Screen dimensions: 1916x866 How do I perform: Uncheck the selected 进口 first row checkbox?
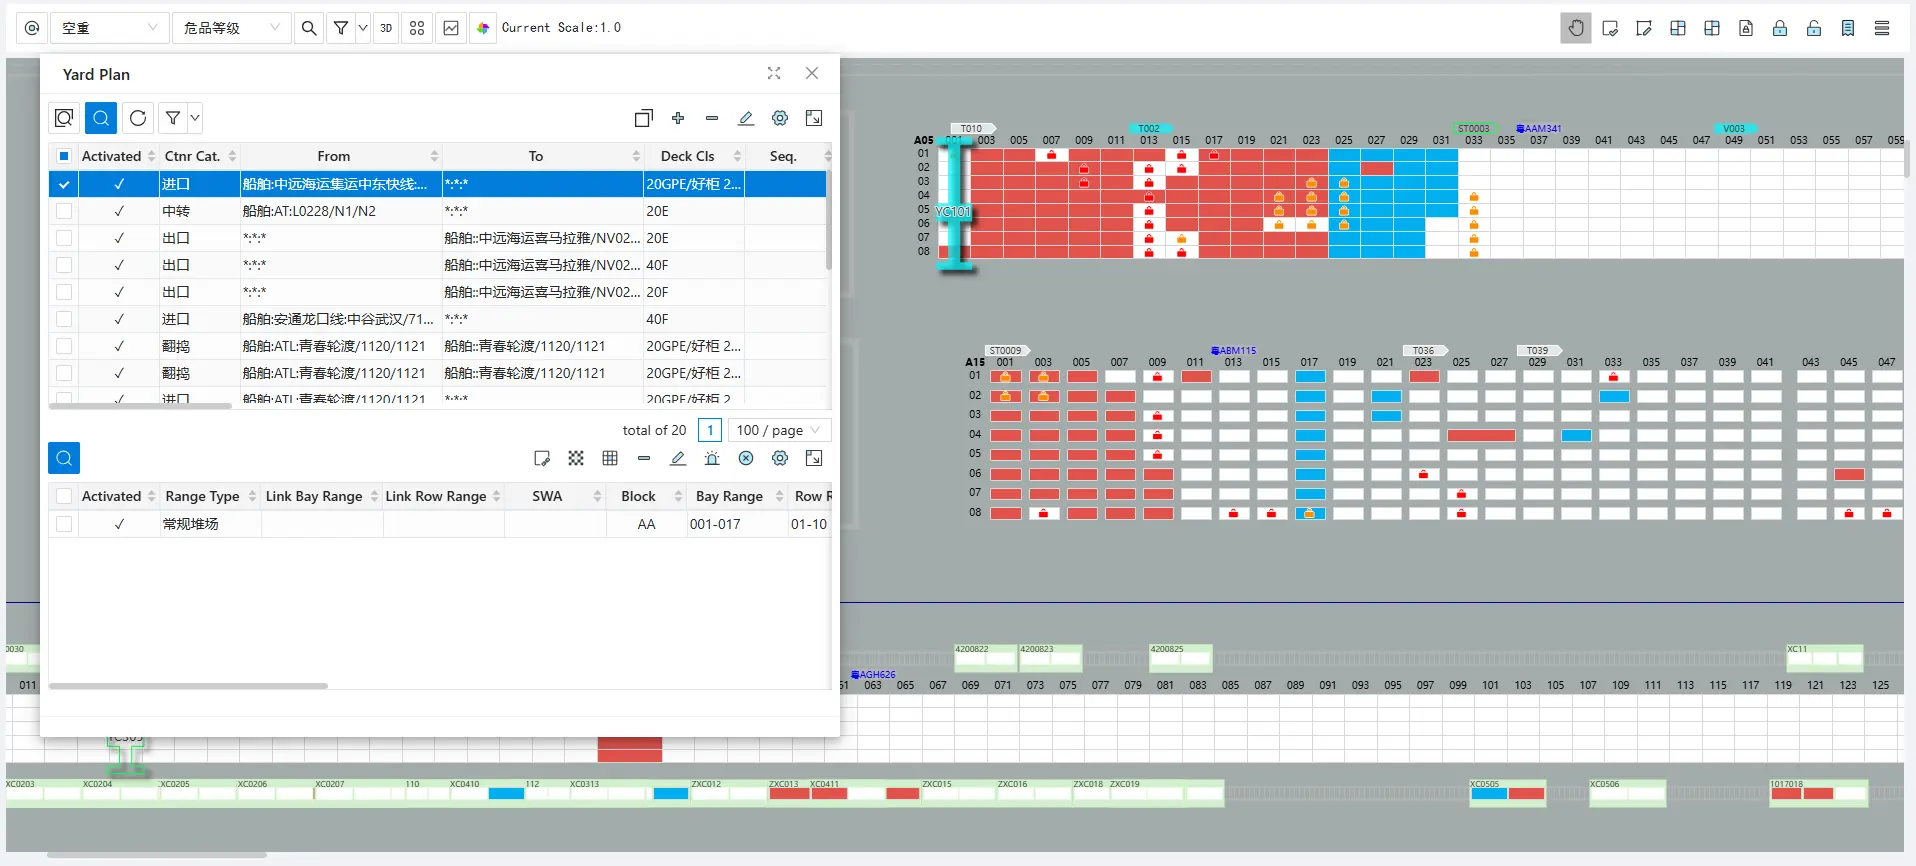[x=64, y=184]
